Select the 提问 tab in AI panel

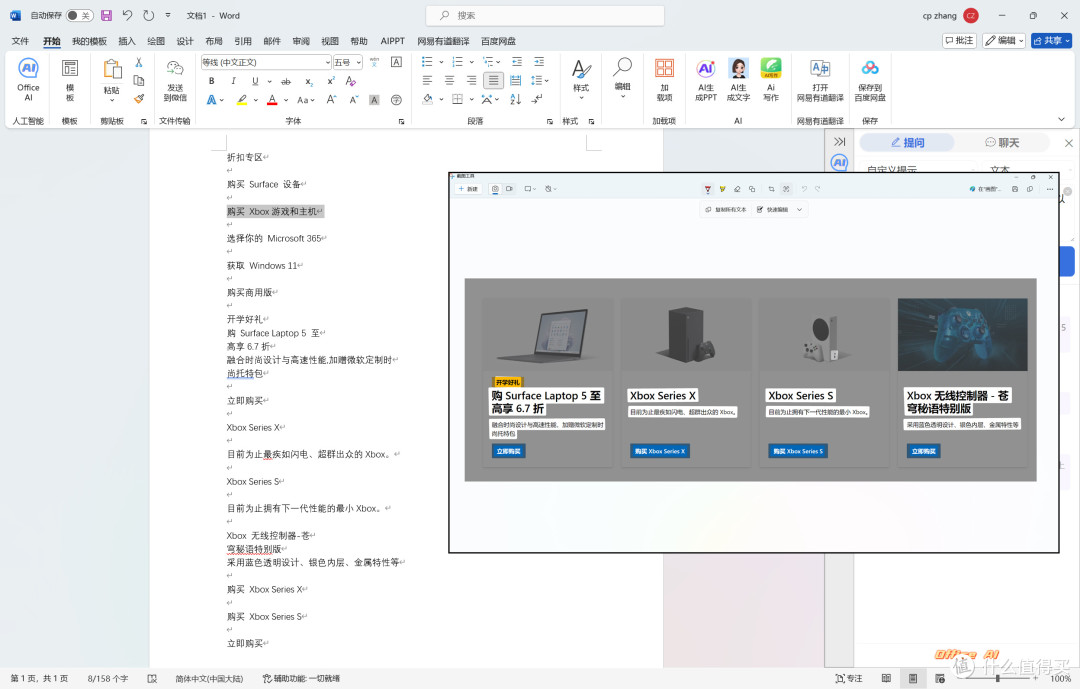click(x=907, y=143)
